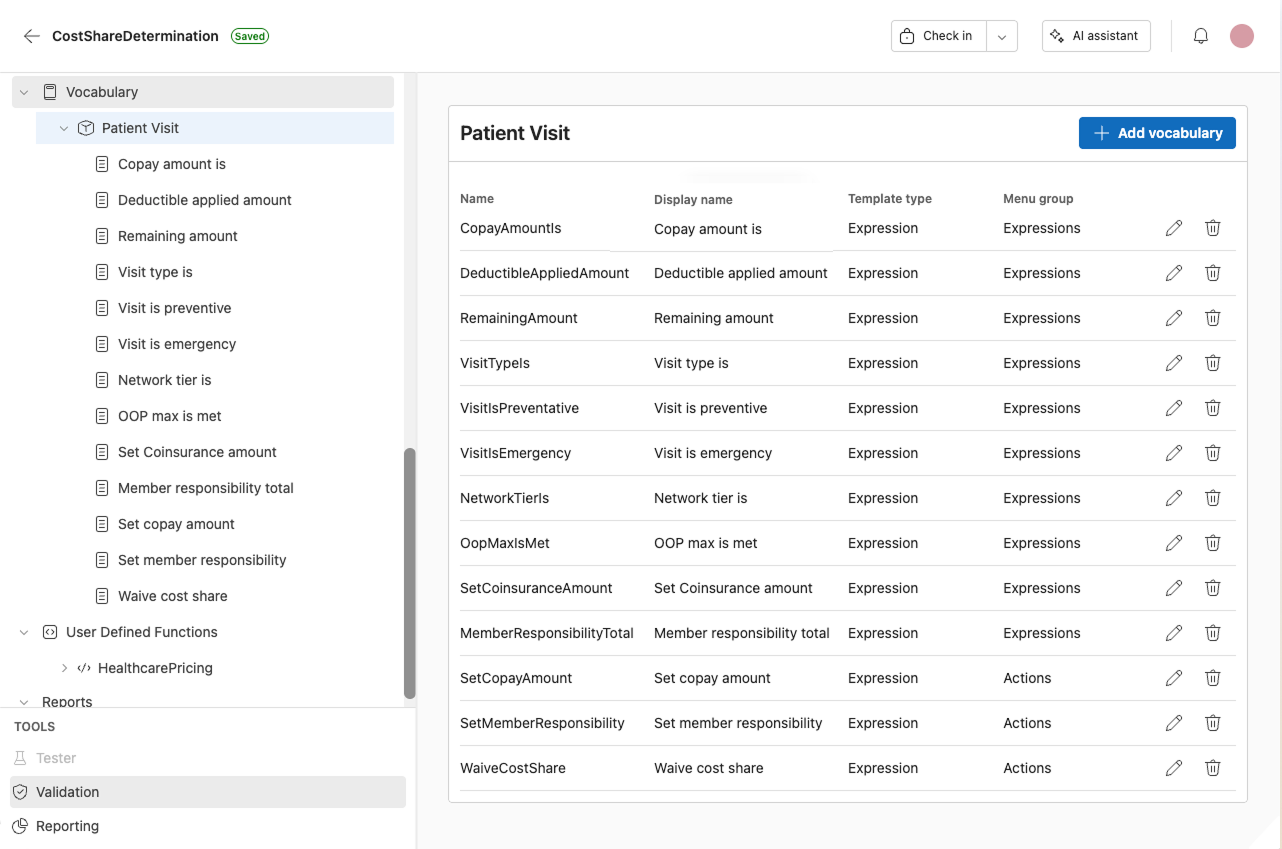
Task: Open the notifications bell
Action: pyautogui.click(x=1201, y=36)
